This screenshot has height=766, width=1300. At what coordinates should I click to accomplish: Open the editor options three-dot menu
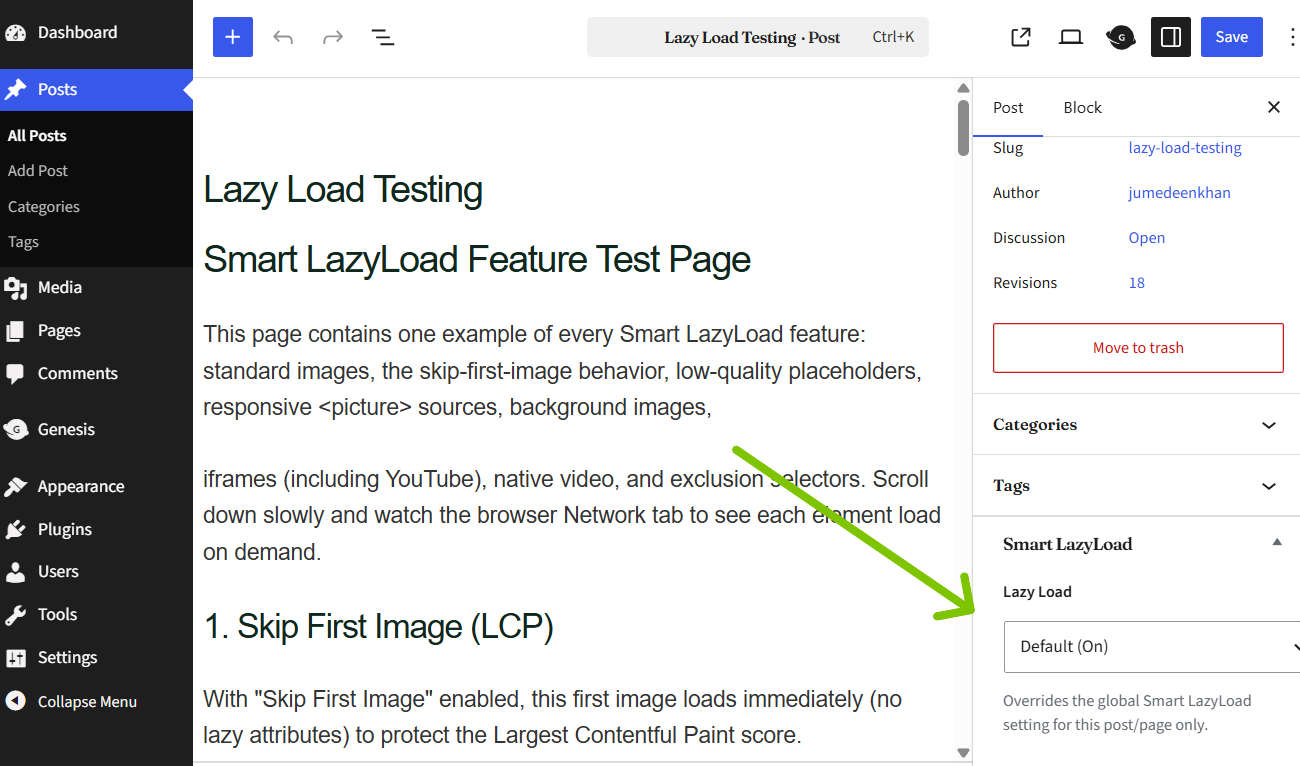1291,37
